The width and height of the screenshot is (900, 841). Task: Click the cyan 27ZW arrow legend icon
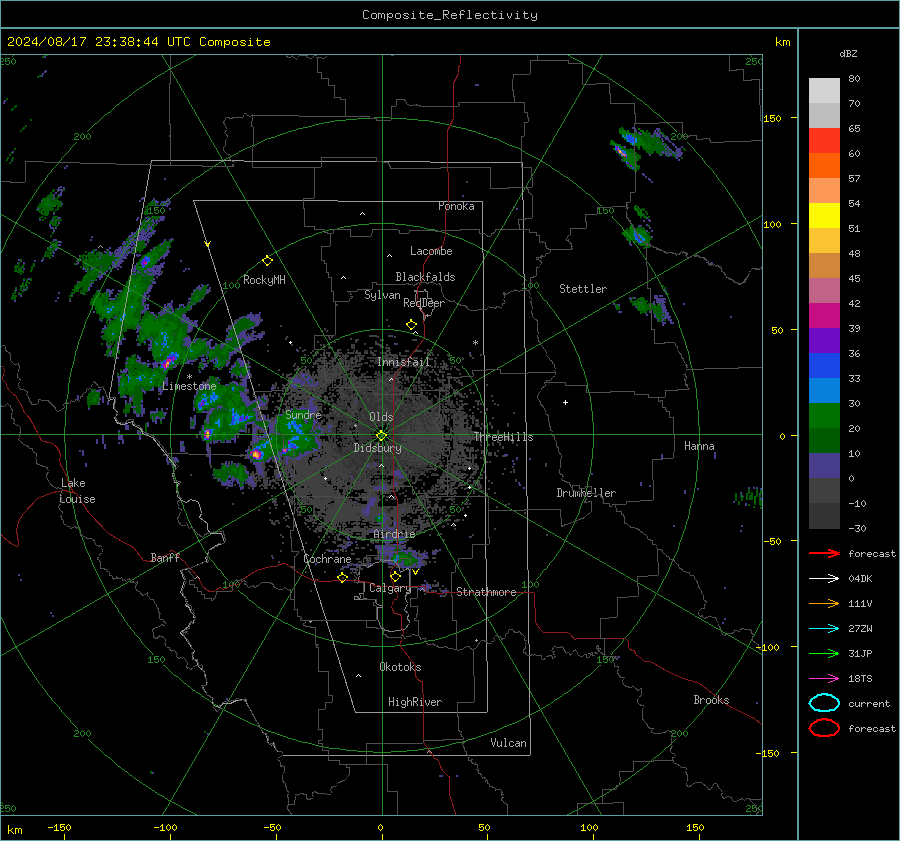coord(824,628)
